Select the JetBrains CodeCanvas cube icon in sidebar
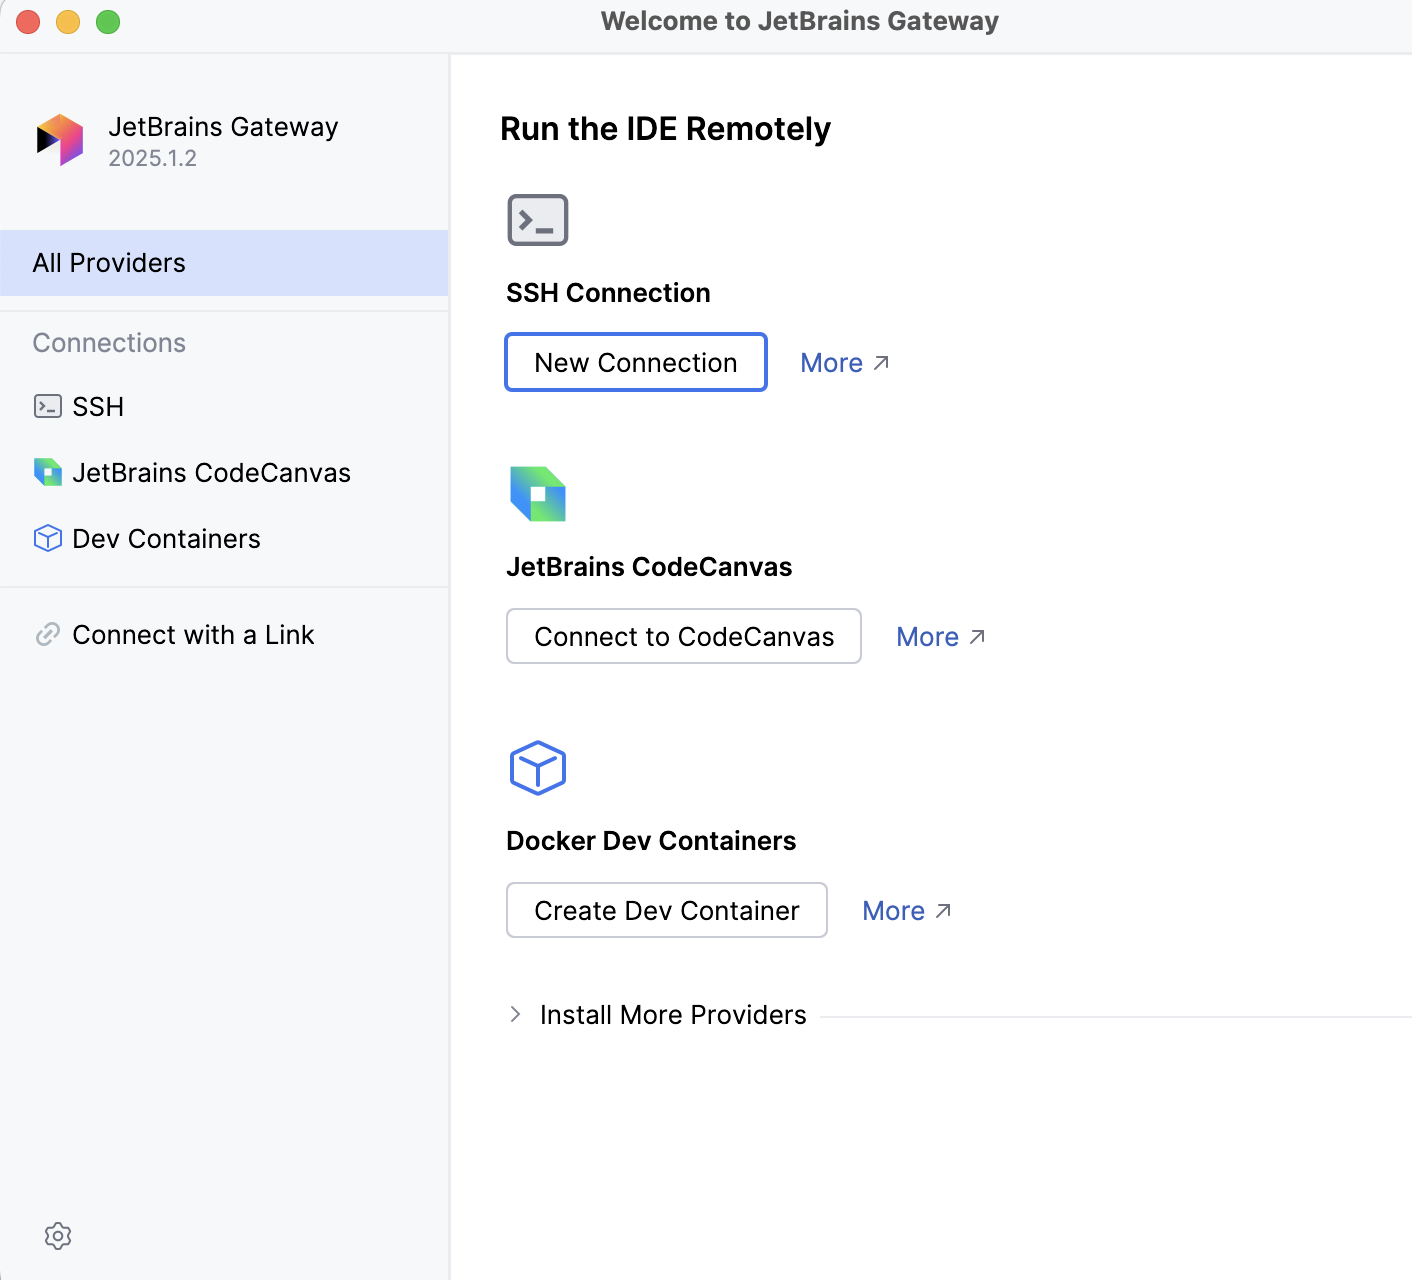Screen dimensions: 1412x1280 coord(47,472)
